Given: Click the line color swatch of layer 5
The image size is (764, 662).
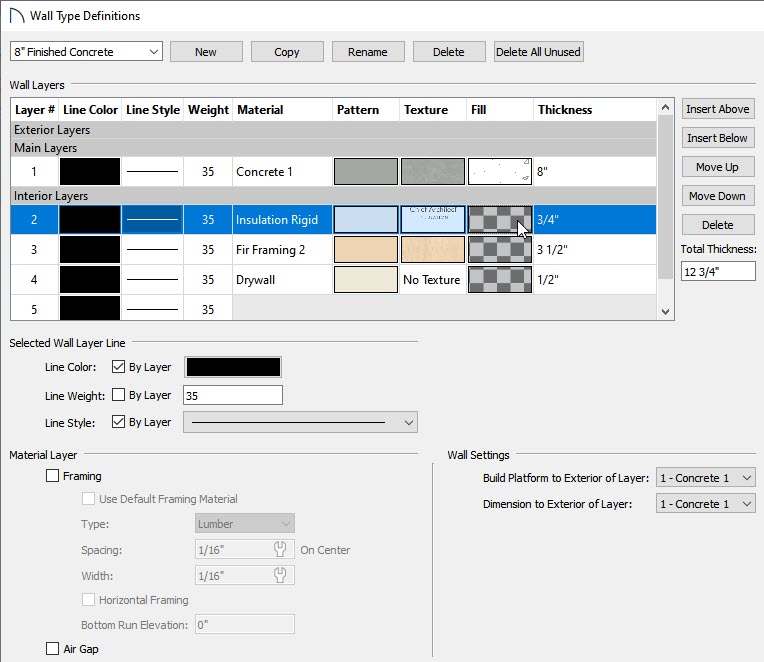Looking at the screenshot, I should point(90,308).
